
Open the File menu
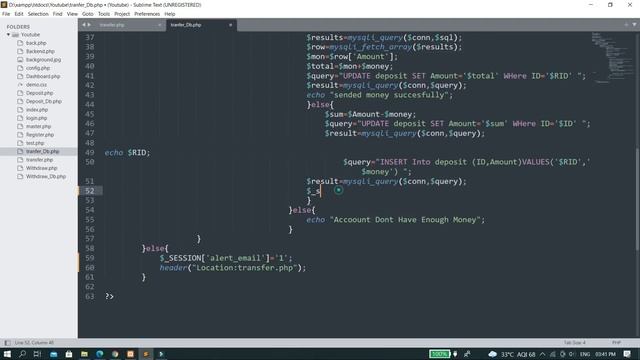click(x=6, y=14)
